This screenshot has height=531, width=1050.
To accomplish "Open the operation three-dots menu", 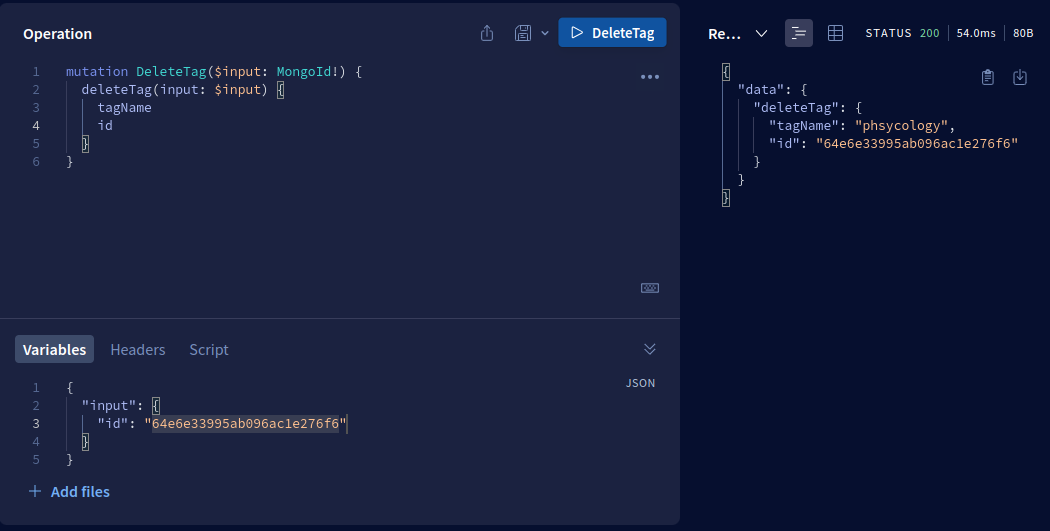I will 650,77.
